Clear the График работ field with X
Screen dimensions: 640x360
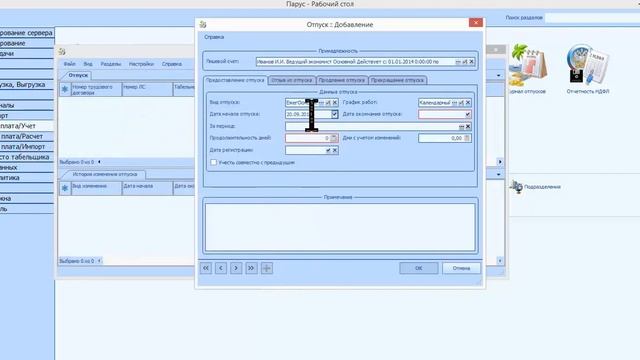[x=468, y=103]
